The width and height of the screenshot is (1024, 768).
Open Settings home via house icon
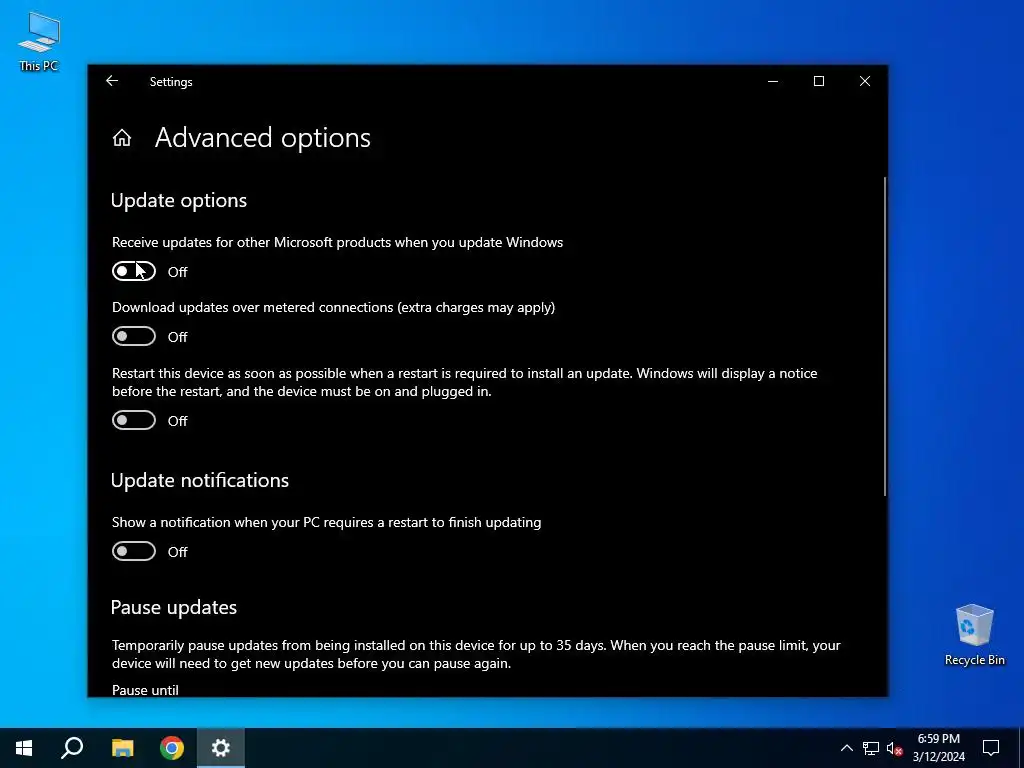pyautogui.click(x=122, y=138)
